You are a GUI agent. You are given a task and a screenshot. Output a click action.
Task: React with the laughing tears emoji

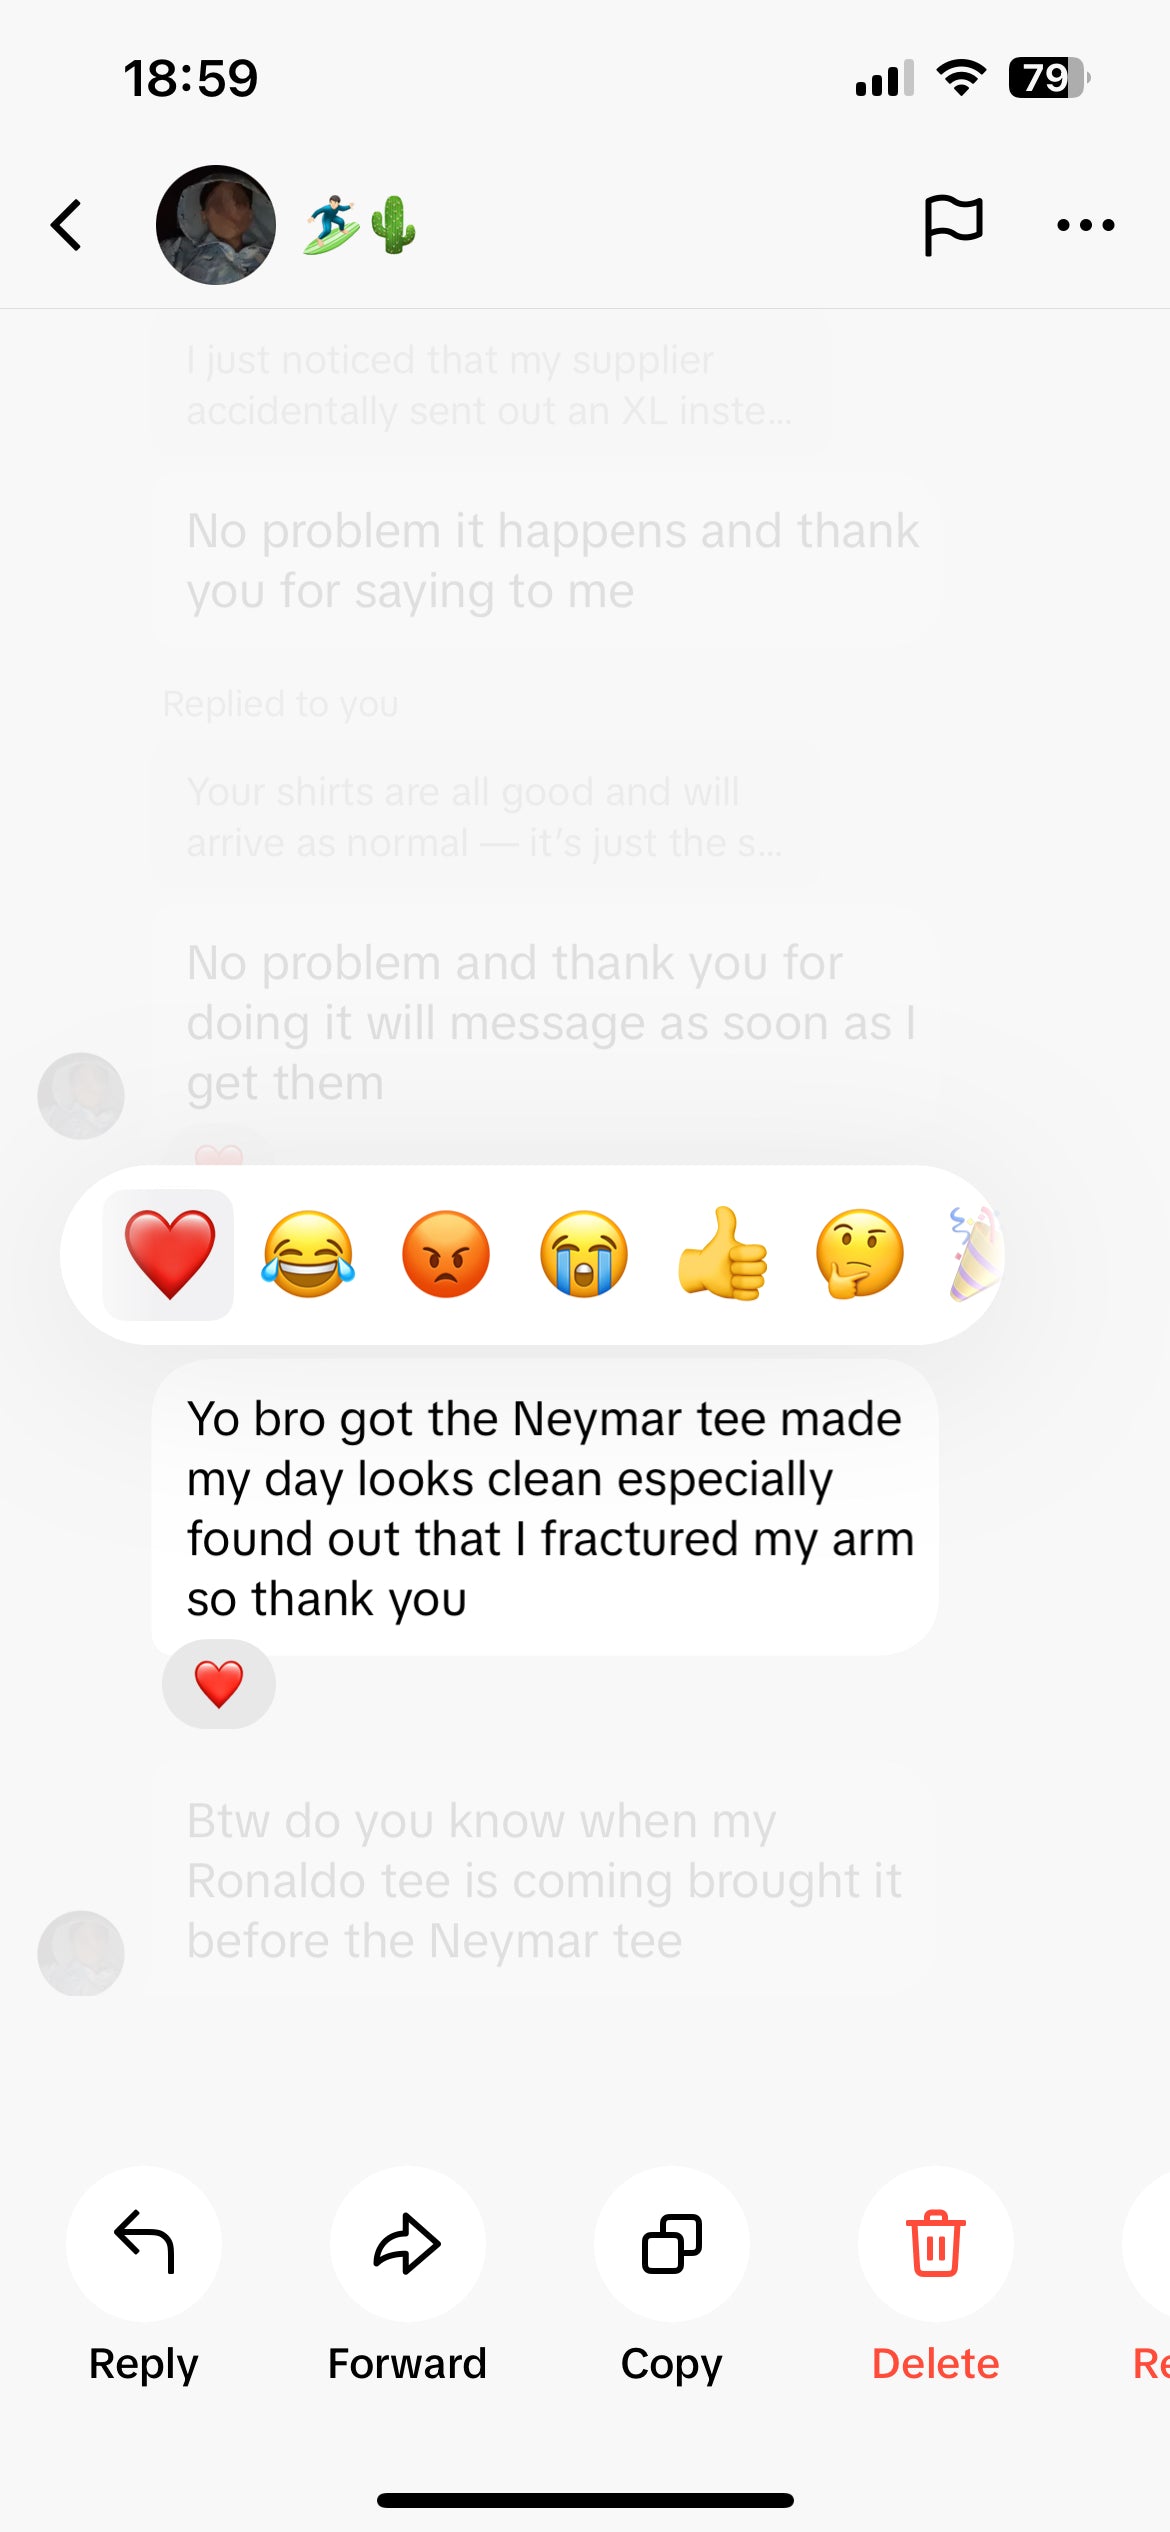308,1254
